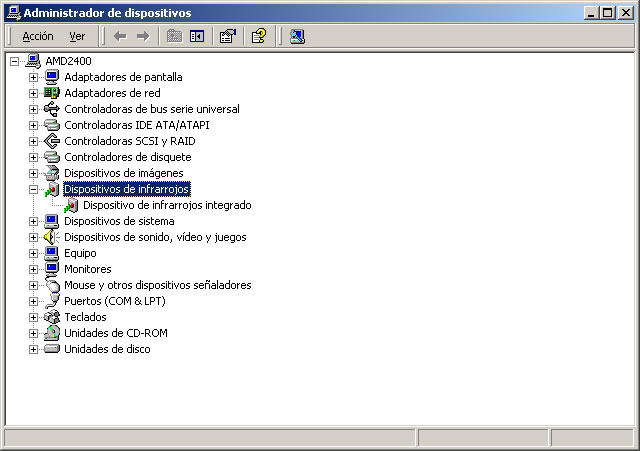Image resolution: width=640 pixels, height=451 pixels.
Task: Click the imaging devices scanner icon
Action: [x=52, y=173]
